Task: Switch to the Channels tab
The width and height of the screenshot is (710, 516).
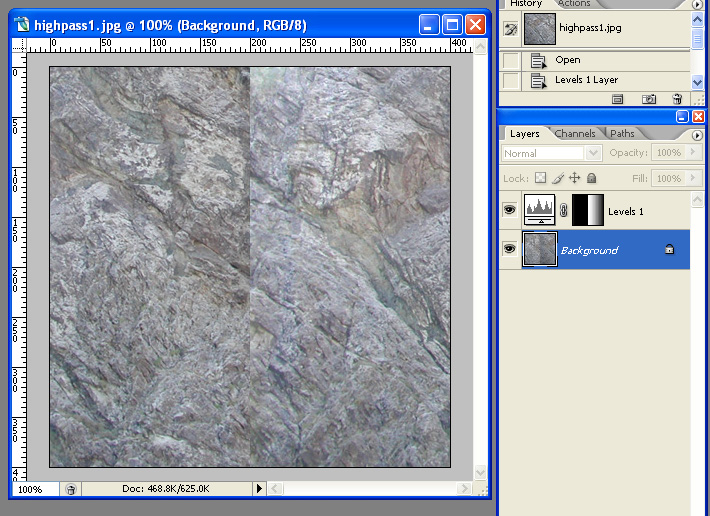Action: tap(575, 134)
